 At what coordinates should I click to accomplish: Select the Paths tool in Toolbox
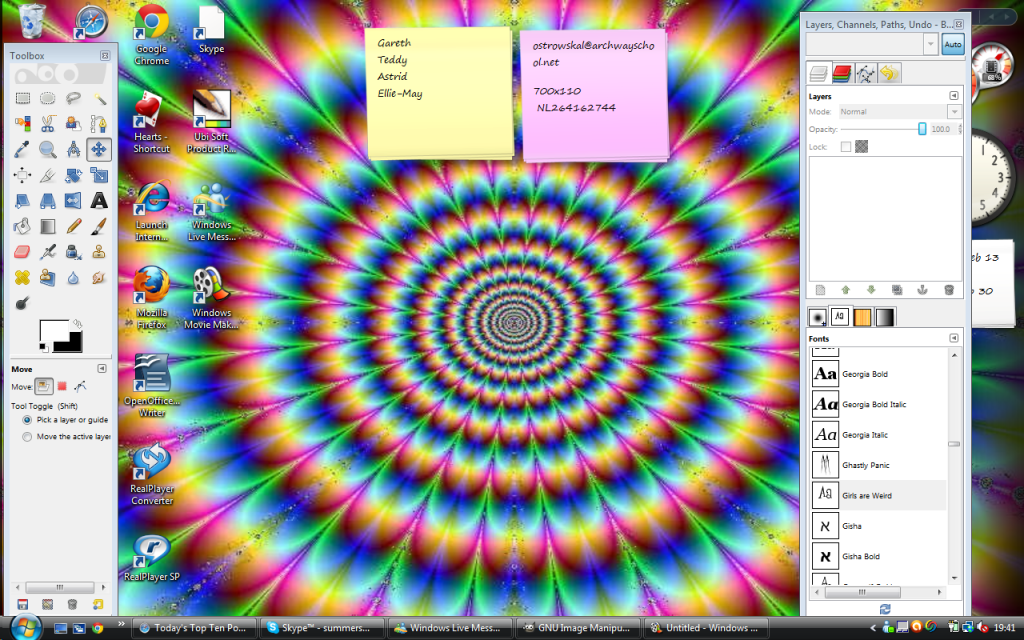click(x=99, y=124)
